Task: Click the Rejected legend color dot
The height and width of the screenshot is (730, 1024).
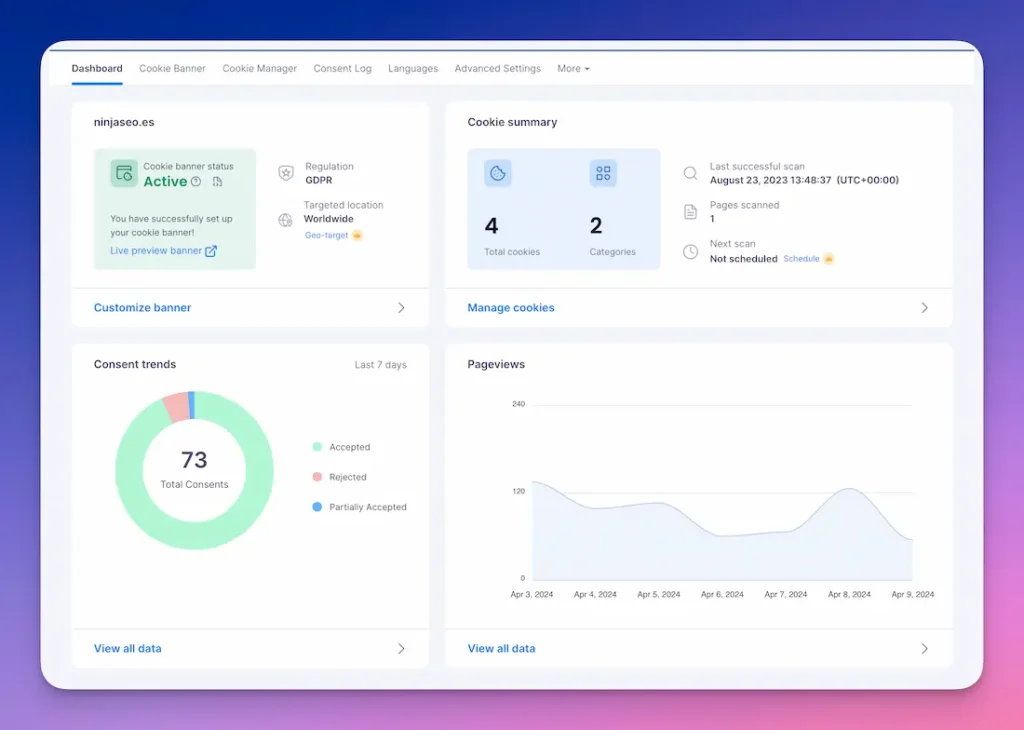Action: pyautogui.click(x=317, y=477)
